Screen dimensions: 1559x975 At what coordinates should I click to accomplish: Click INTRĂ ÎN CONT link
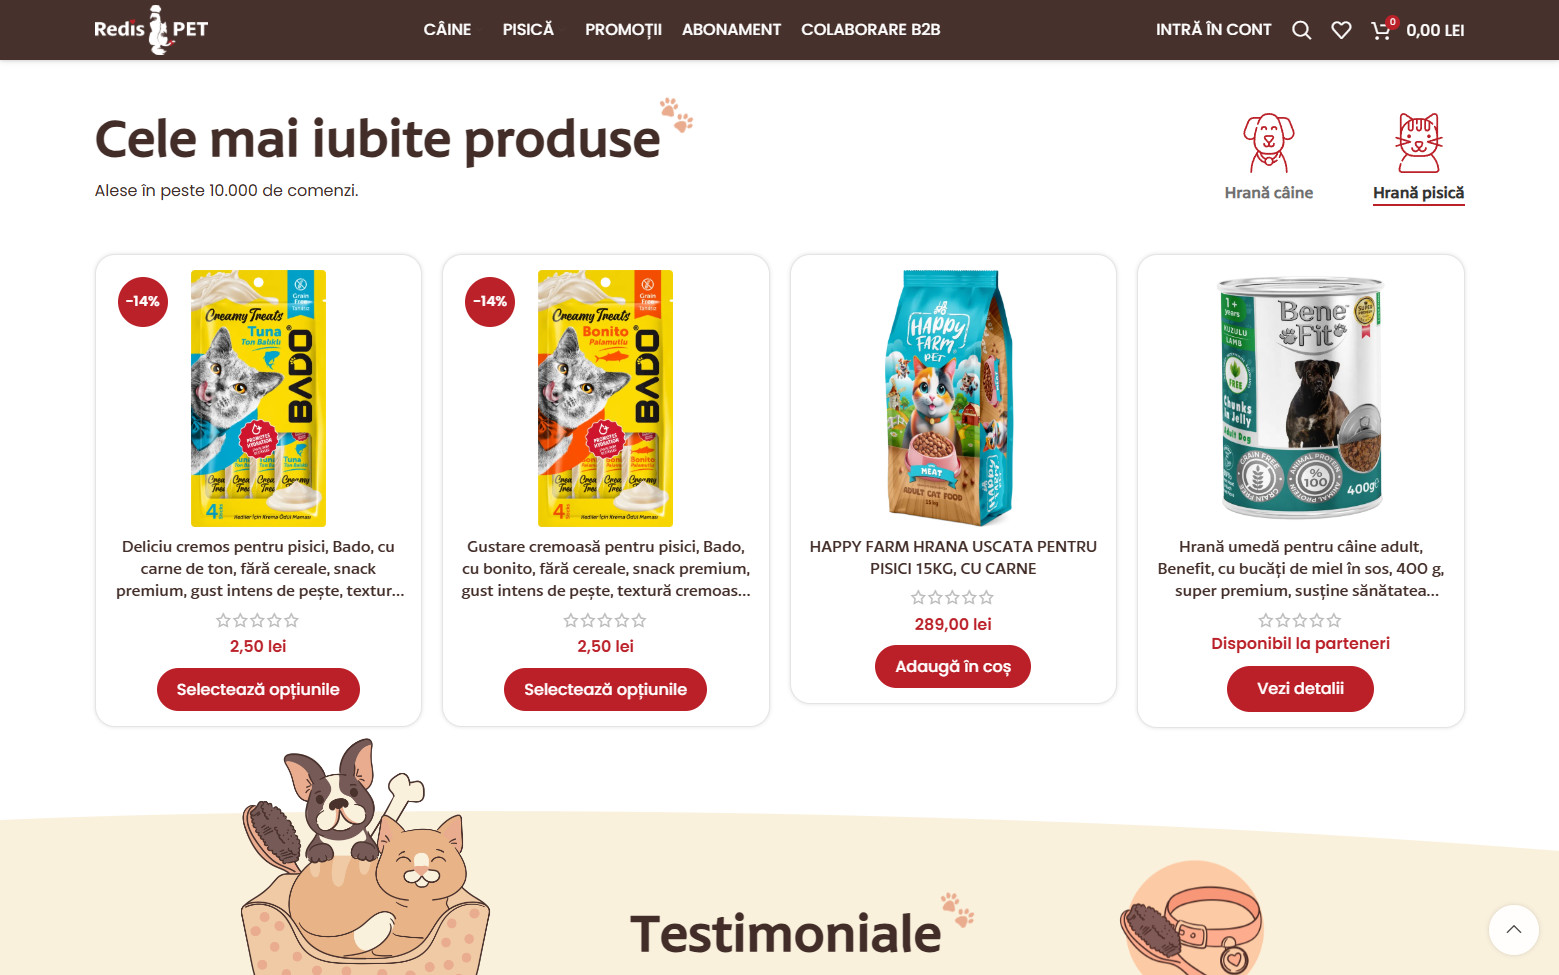(x=1213, y=30)
